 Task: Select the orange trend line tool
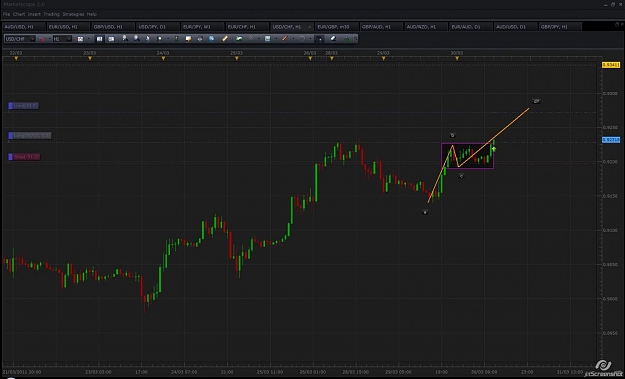(x=285, y=39)
